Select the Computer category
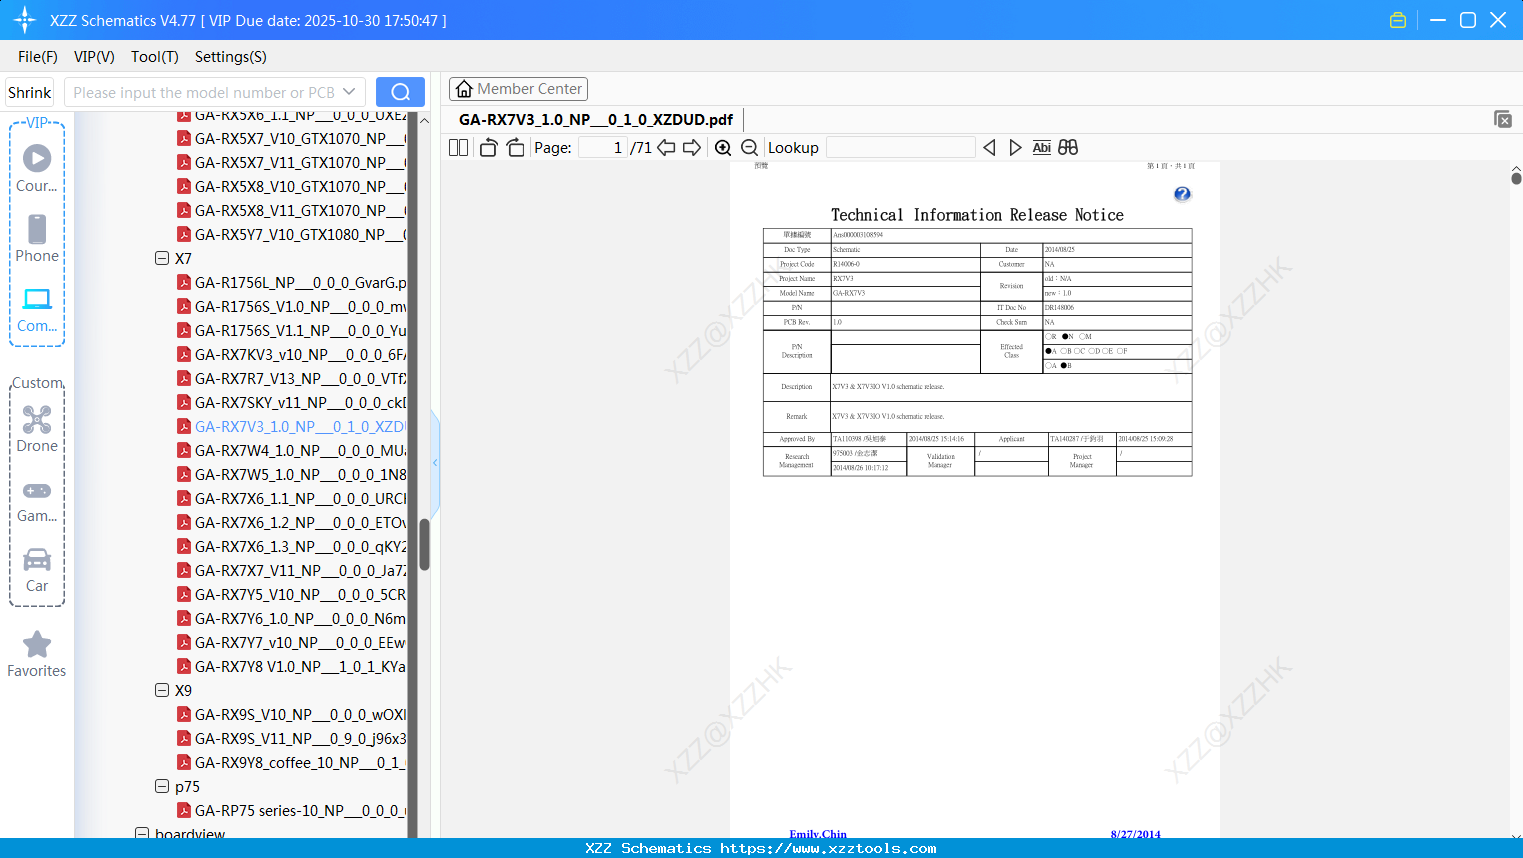The width and height of the screenshot is (1523, 858). click(37, 310)
